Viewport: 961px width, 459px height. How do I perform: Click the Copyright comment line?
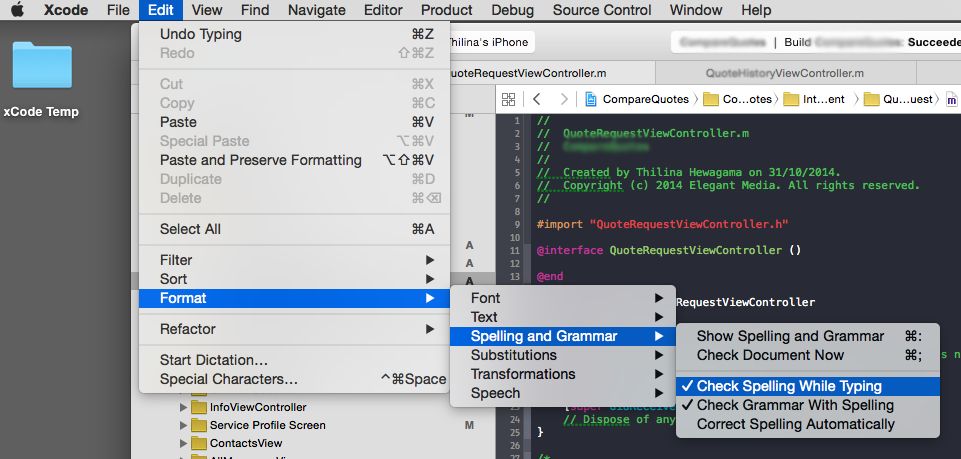pos(728,185)
